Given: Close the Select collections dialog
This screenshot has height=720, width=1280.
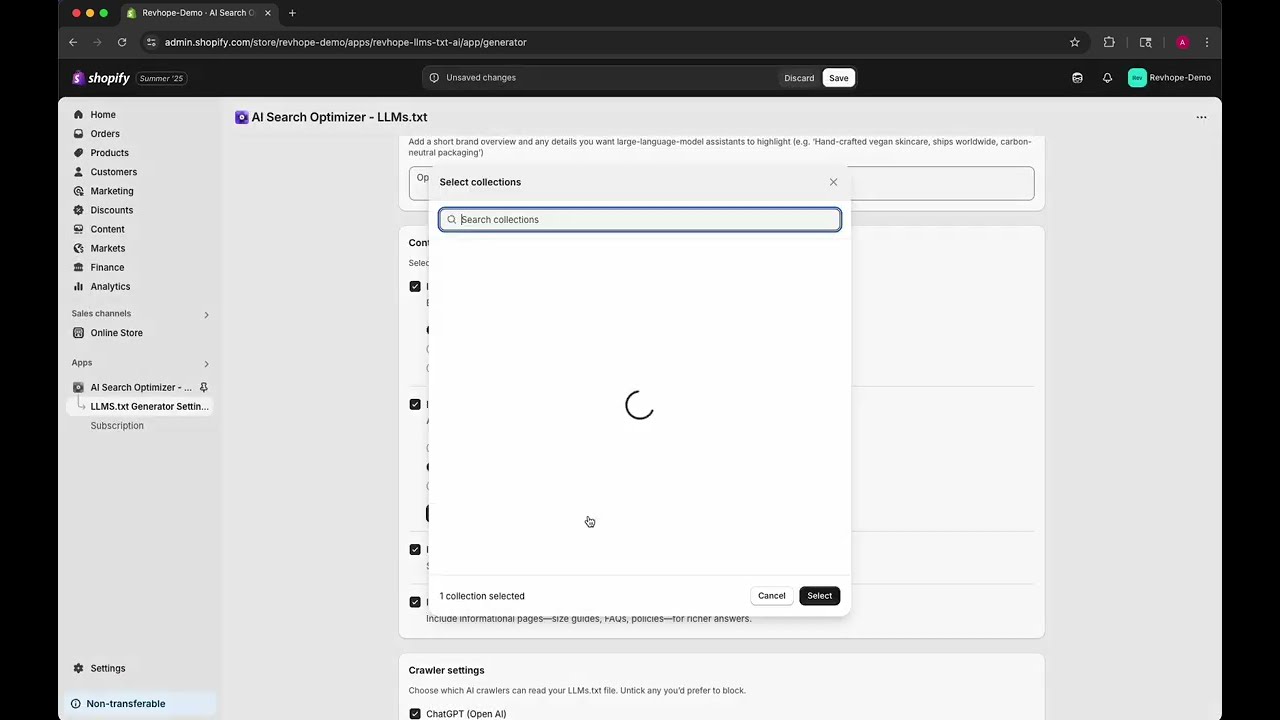Looking at the screenshot, I should coord(833,182).
